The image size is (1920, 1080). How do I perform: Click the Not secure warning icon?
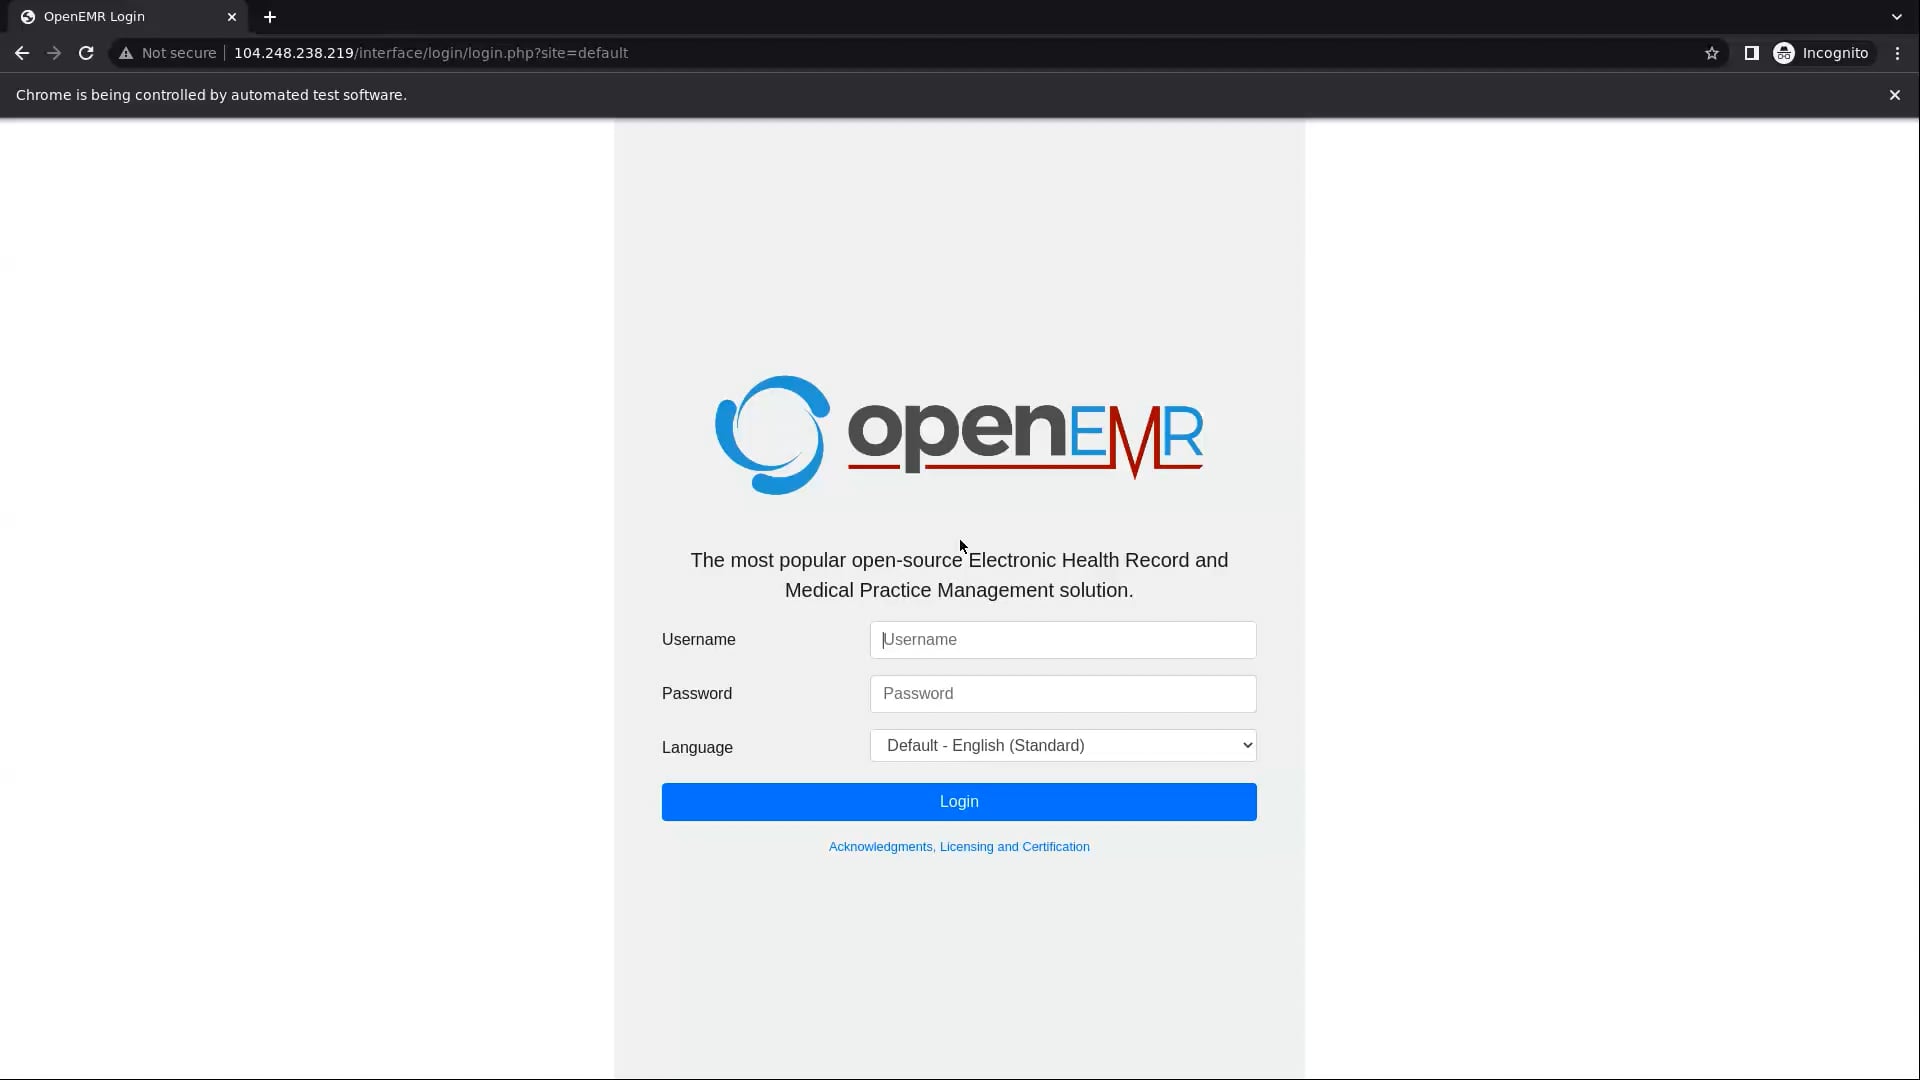coord(126,53)
